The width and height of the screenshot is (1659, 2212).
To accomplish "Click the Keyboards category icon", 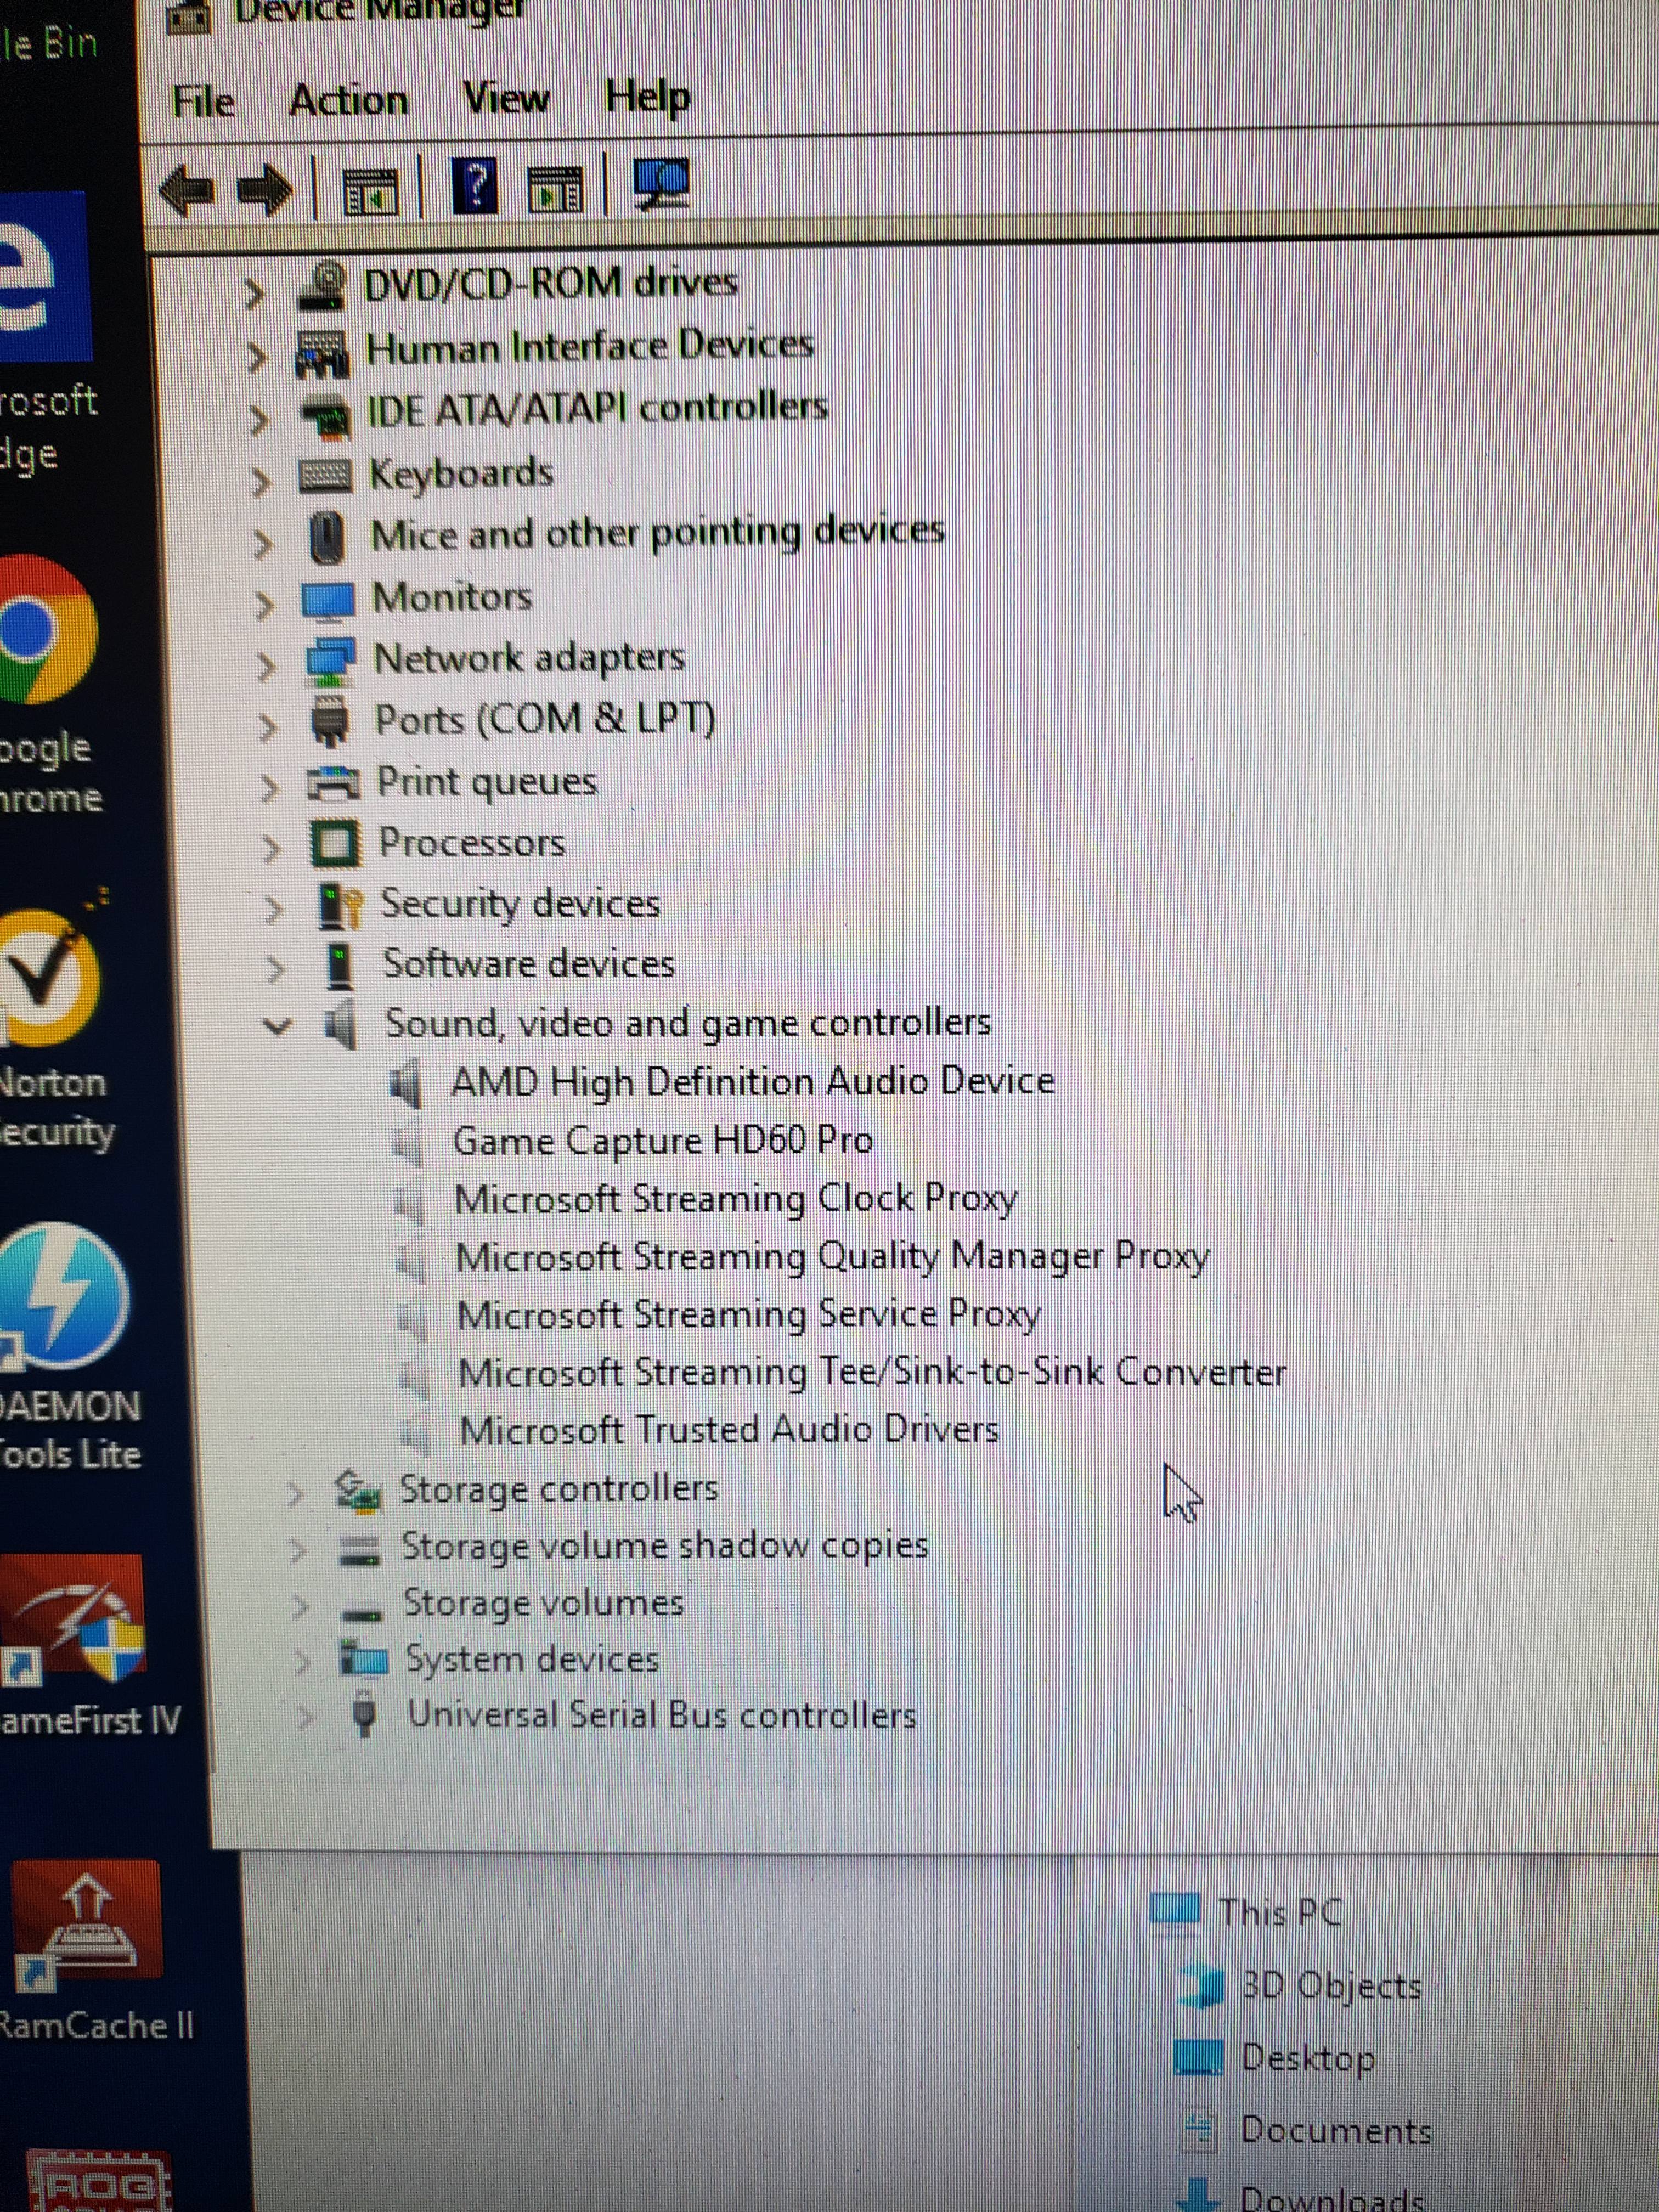I will (325, 477).
